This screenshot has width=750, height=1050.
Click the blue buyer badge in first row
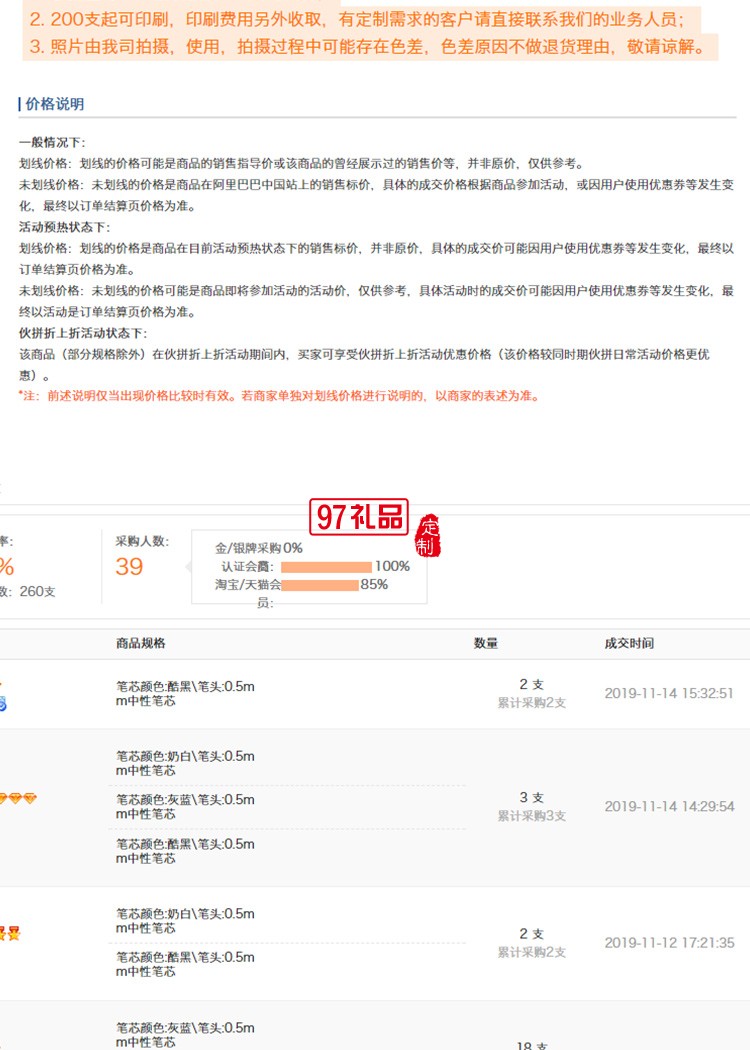(x=3, y=703)
